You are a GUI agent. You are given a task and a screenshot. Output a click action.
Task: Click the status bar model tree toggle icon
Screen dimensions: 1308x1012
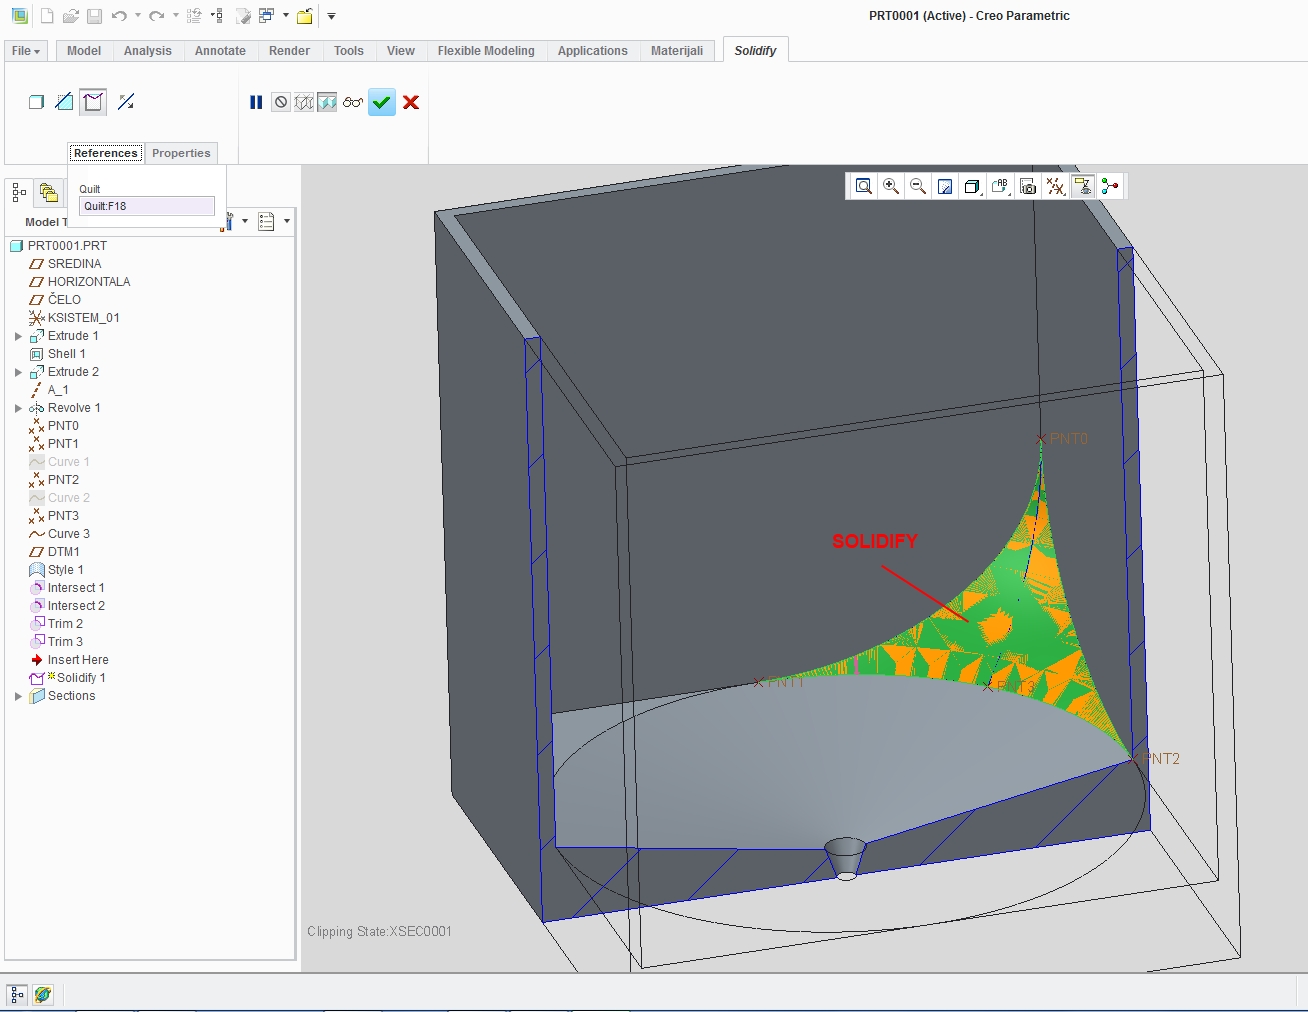17,995
